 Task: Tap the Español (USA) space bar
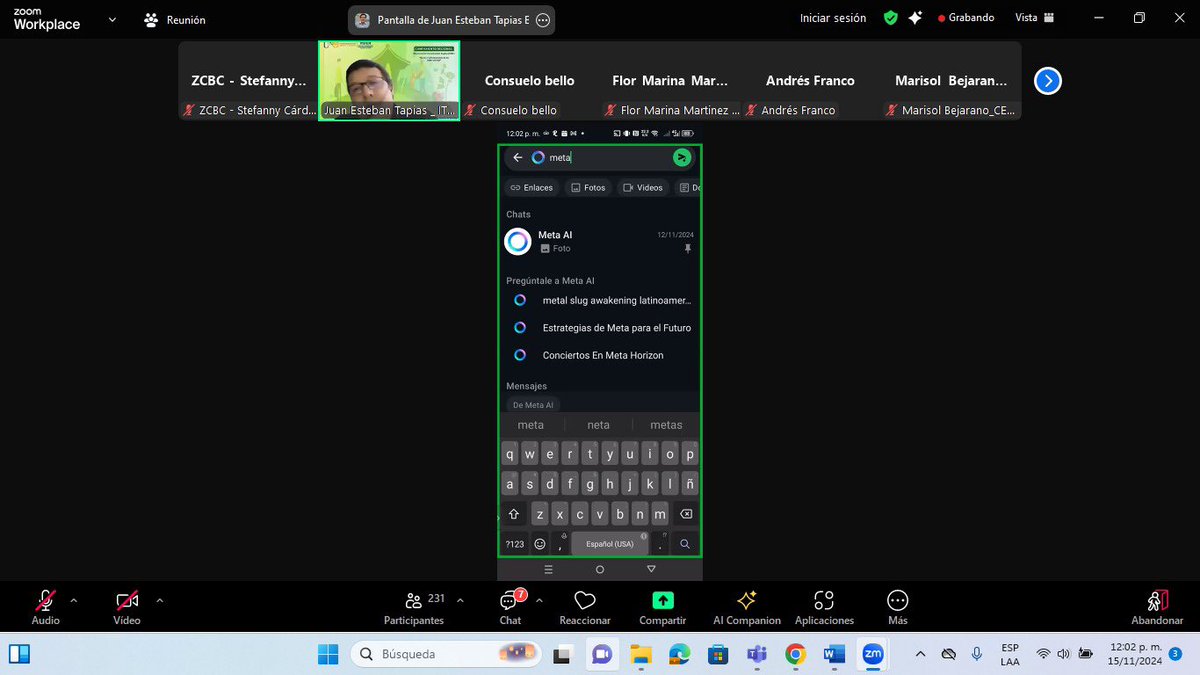pos(610,544)
